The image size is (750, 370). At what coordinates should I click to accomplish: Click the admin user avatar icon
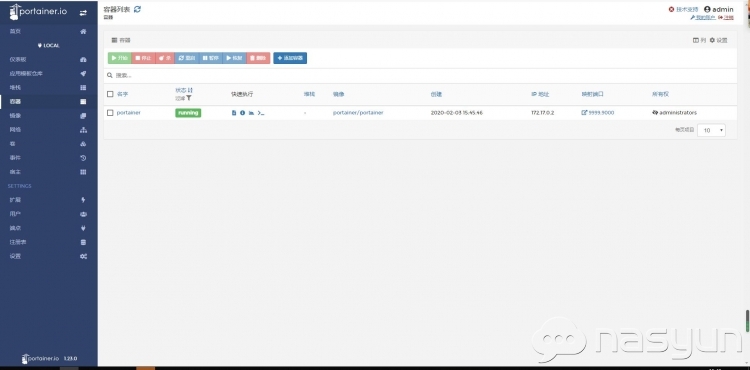707,9
